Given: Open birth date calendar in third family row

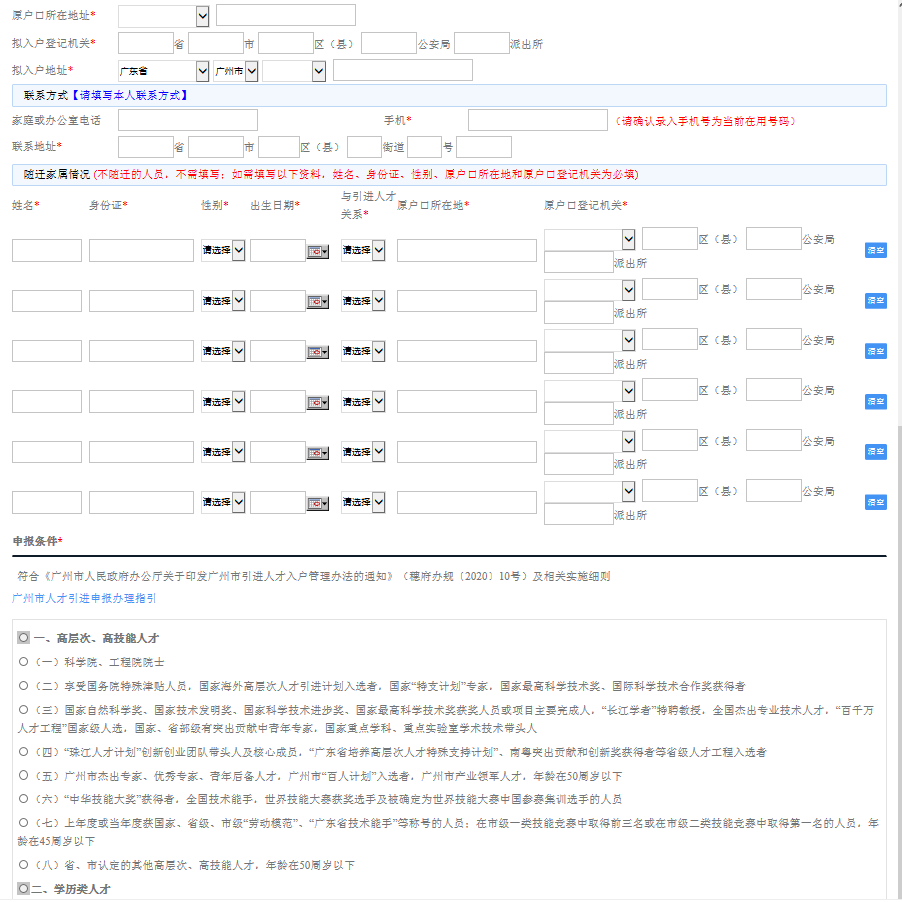Looking at the screenshot, I should point(318,352).
